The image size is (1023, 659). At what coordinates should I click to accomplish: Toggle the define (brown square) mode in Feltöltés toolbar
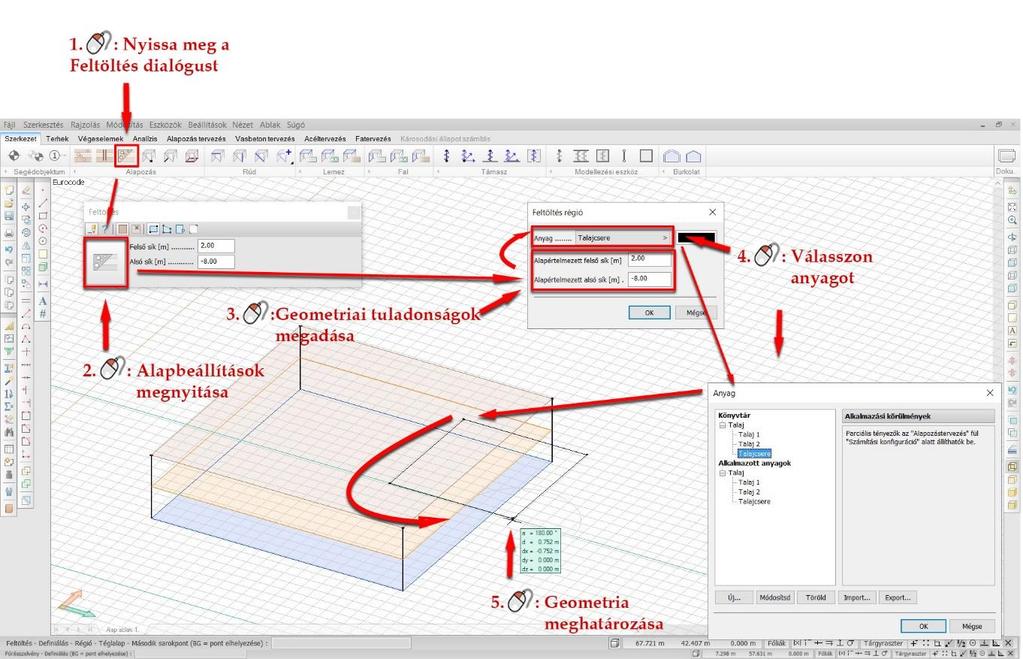pos(122,229)
